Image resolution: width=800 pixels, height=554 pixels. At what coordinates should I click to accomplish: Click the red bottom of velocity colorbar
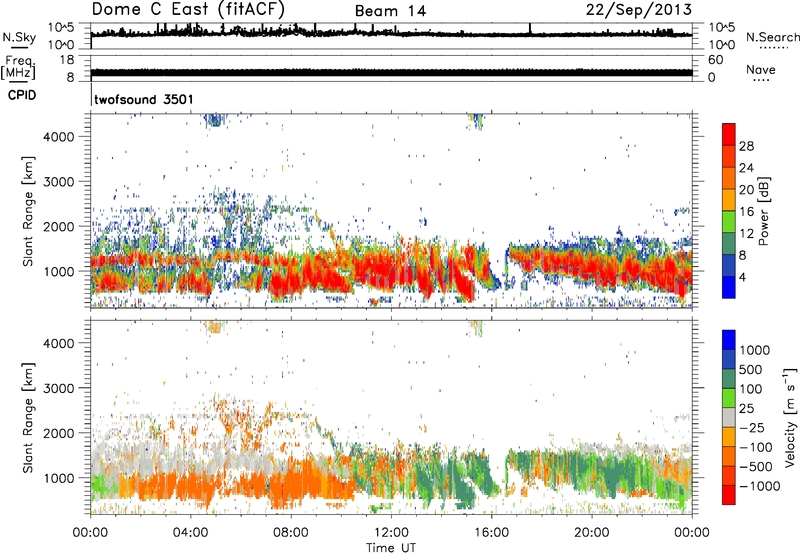(729, 495)
